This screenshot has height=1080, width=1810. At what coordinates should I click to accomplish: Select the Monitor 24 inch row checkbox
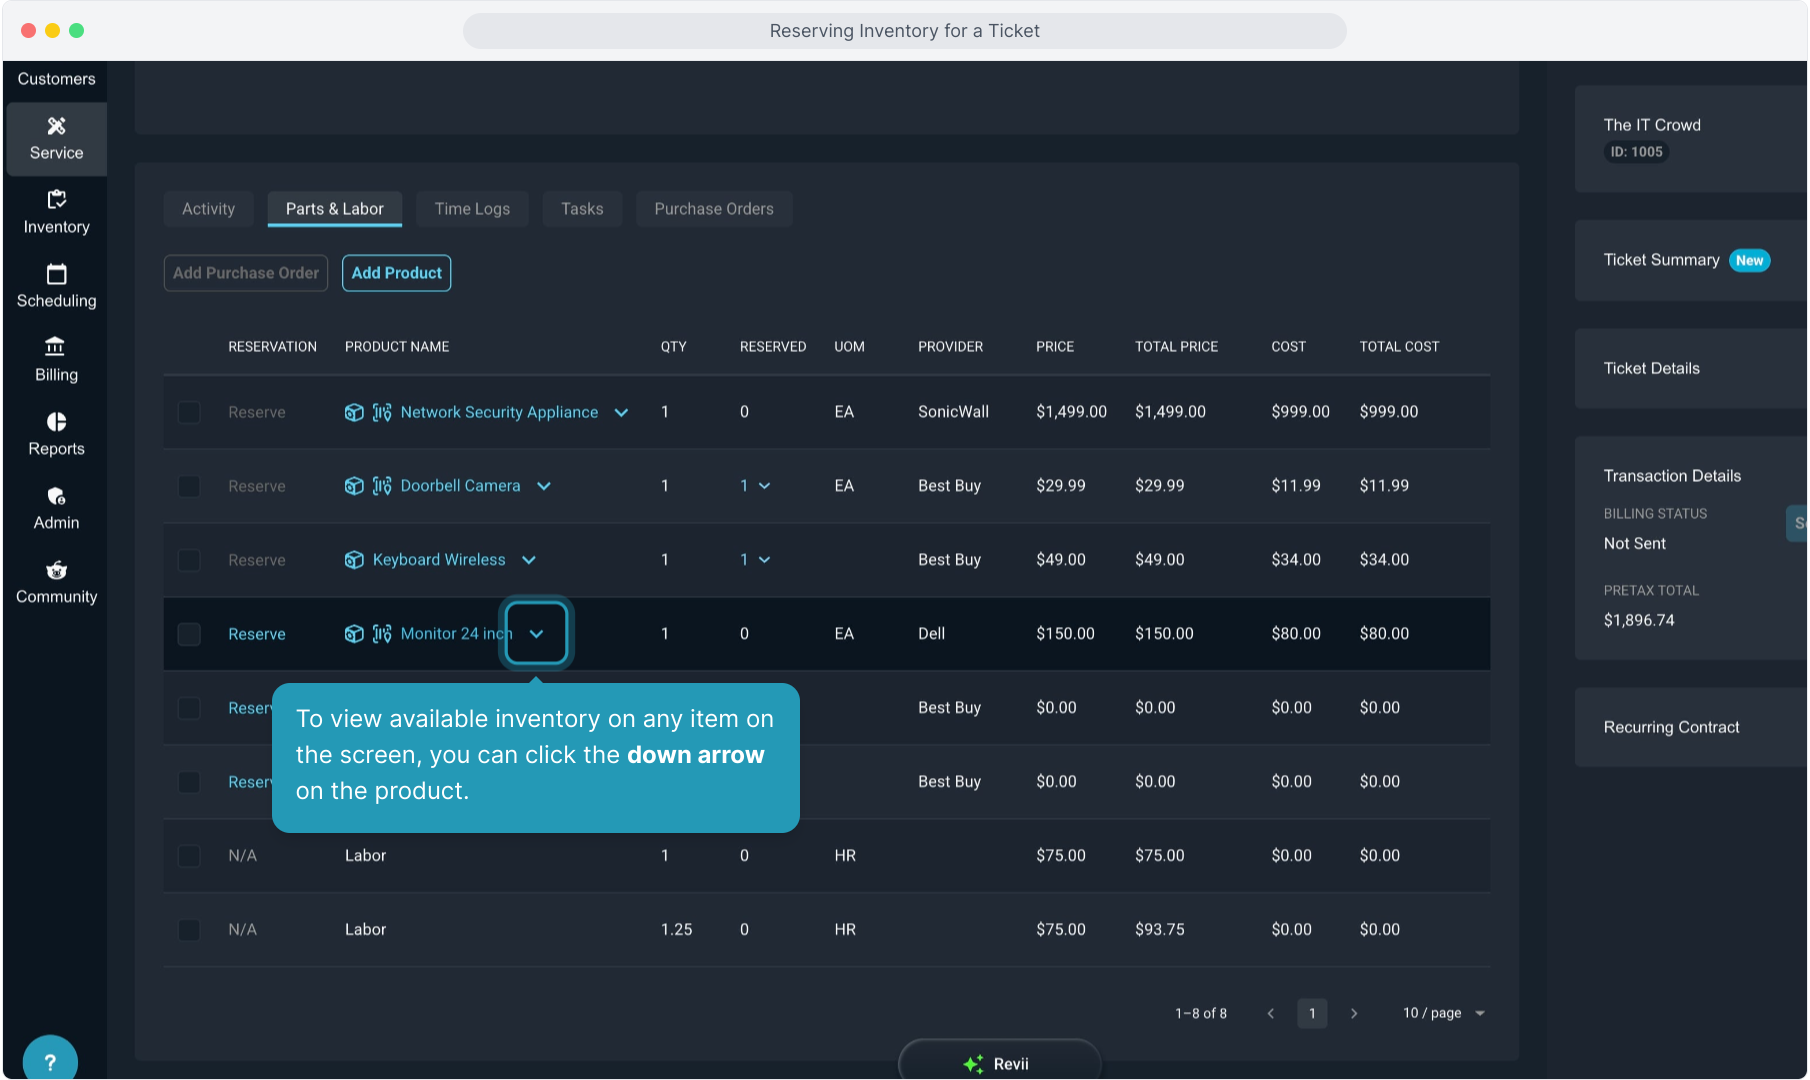(189, 634)
